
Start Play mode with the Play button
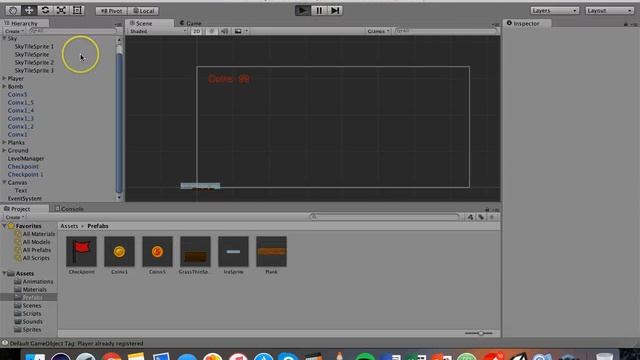click(x=302, y=10)
